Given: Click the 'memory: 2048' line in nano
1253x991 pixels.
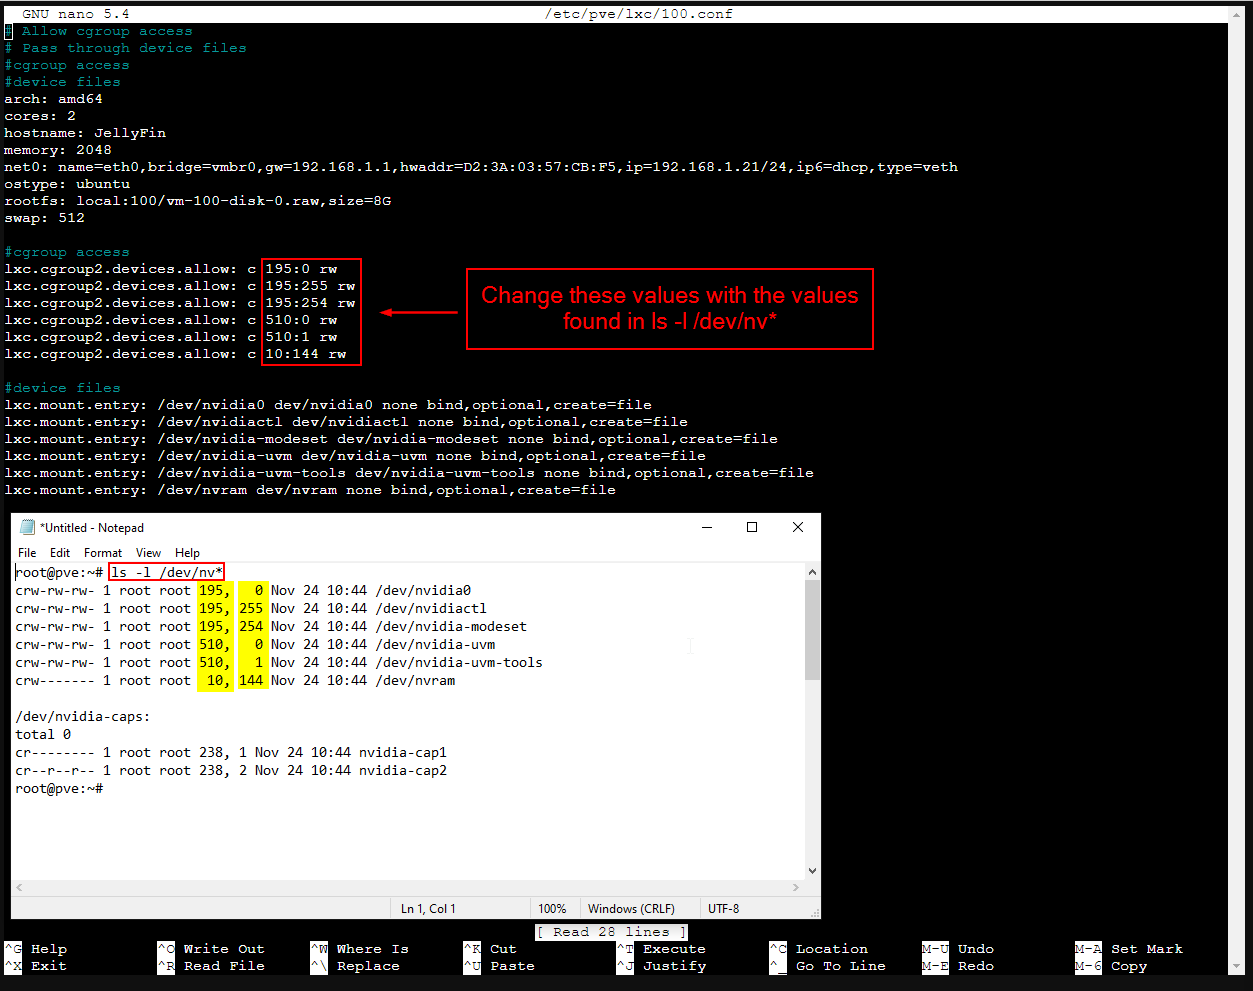Looking at the screenshot, I should coord(58,150).
